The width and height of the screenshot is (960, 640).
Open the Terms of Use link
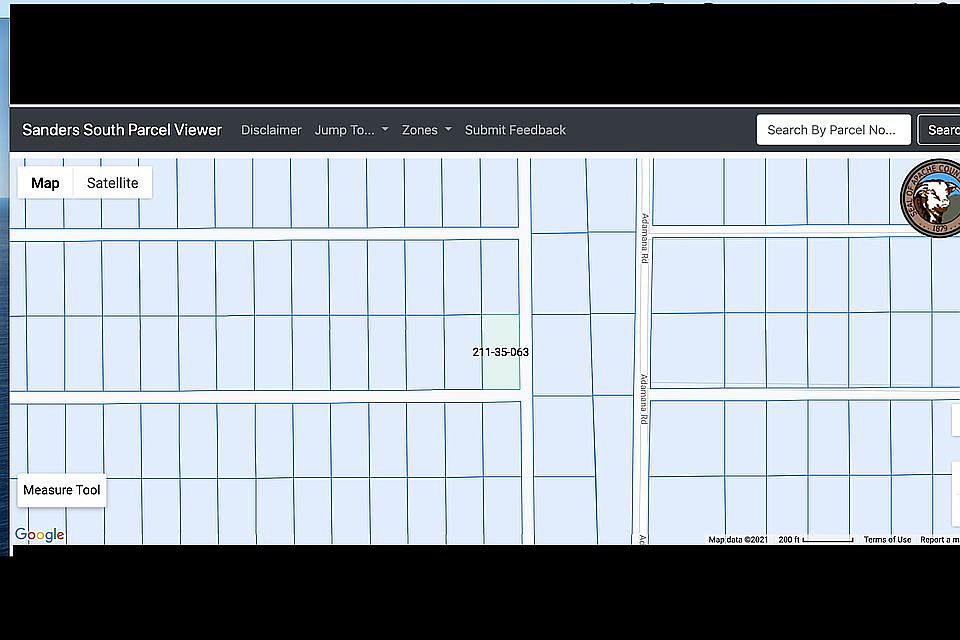click(x=887, y=540)
